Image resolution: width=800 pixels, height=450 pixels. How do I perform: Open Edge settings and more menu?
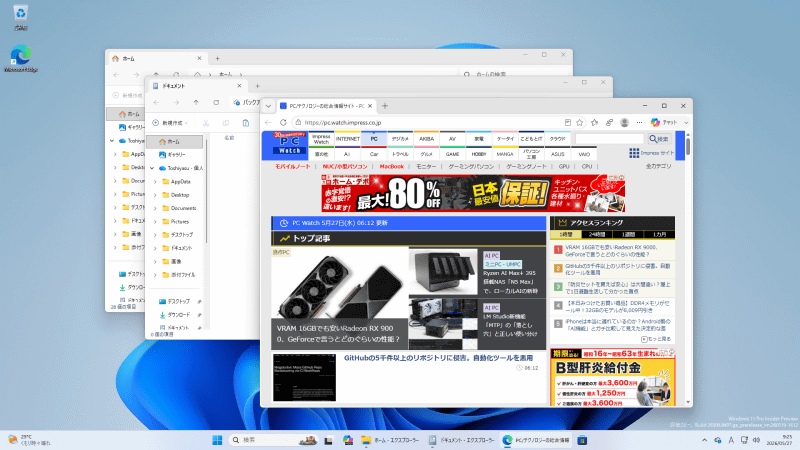pos(639,122)
